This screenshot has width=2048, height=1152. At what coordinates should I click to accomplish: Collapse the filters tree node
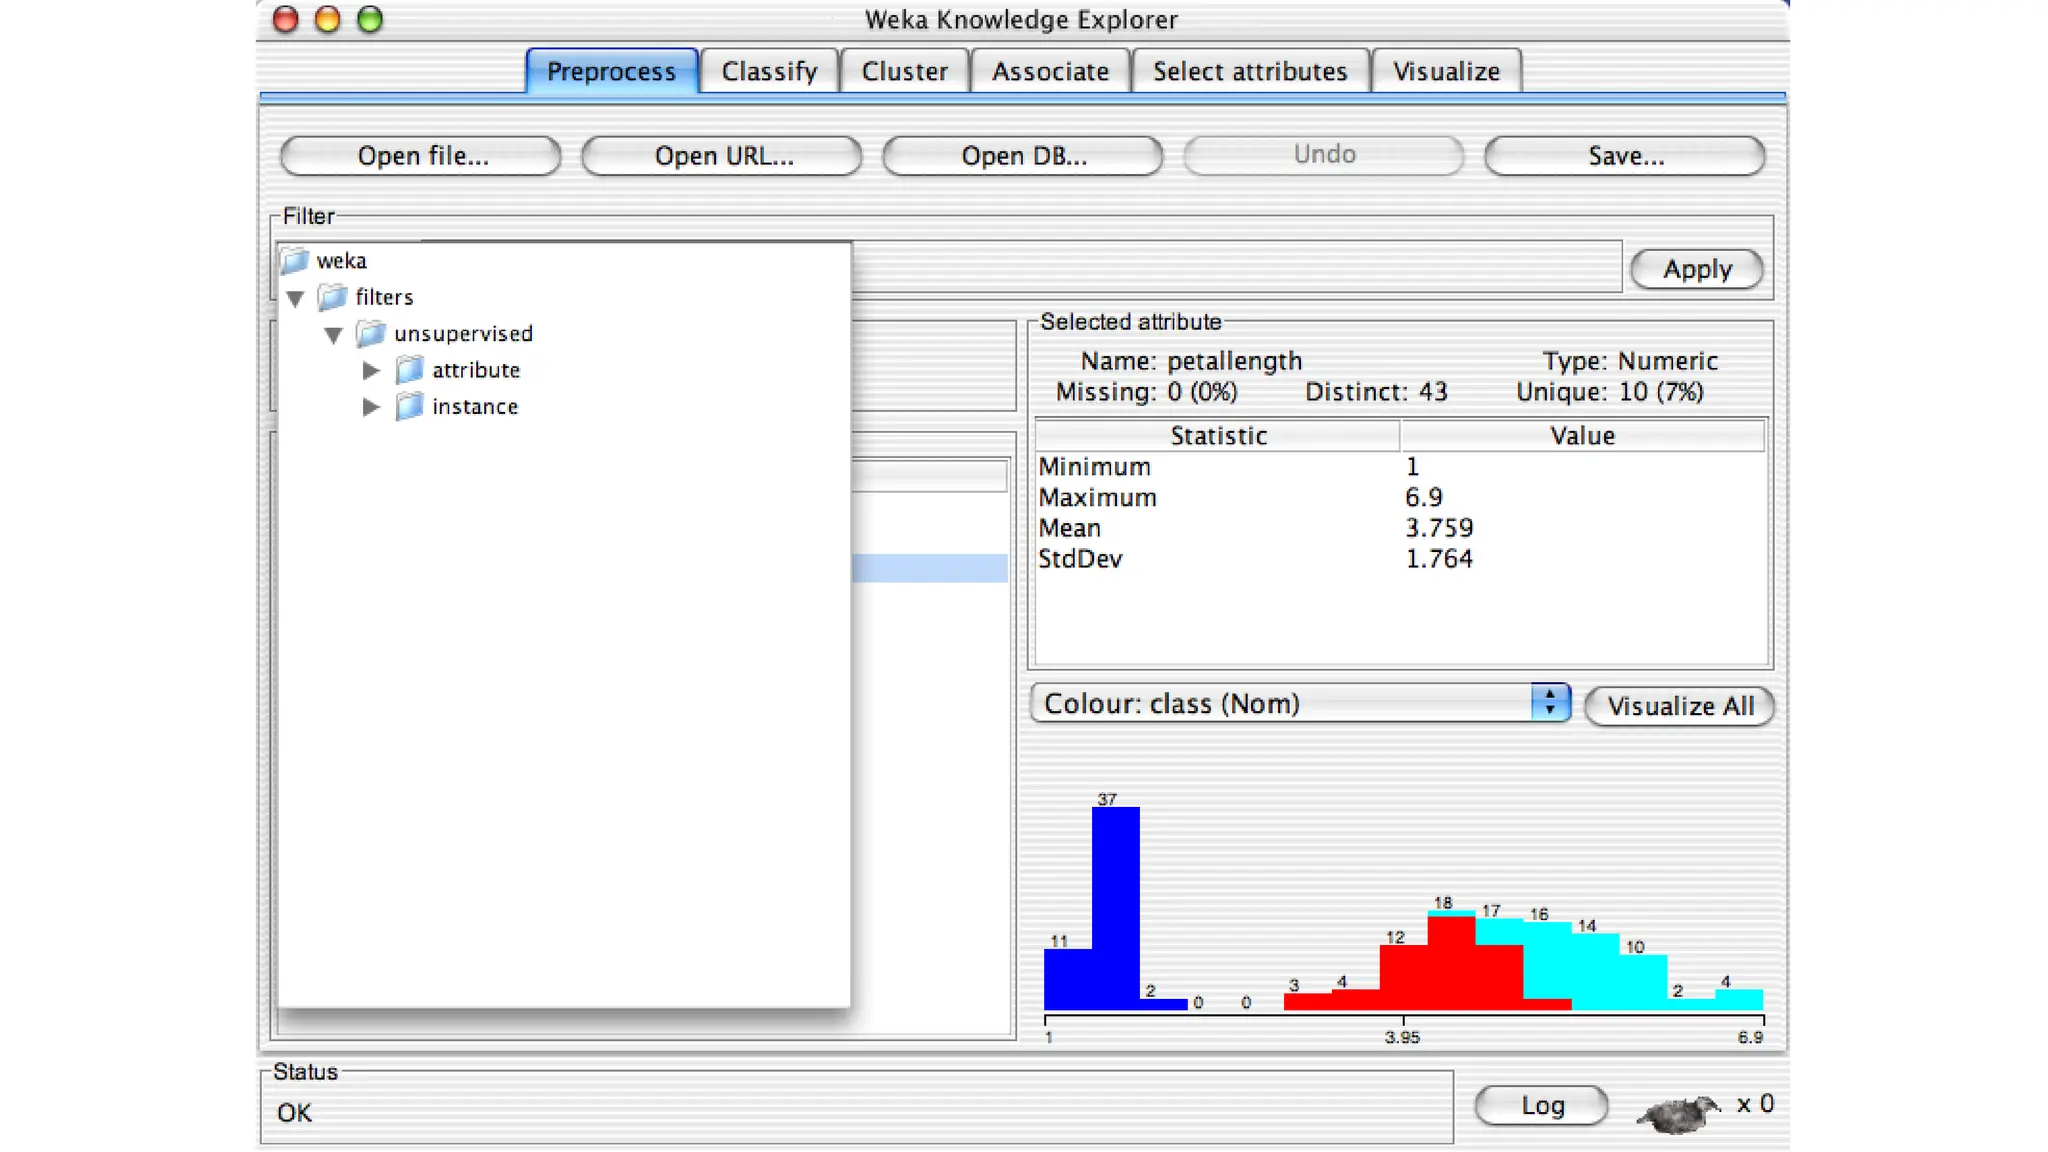click(x=295, y=298)
